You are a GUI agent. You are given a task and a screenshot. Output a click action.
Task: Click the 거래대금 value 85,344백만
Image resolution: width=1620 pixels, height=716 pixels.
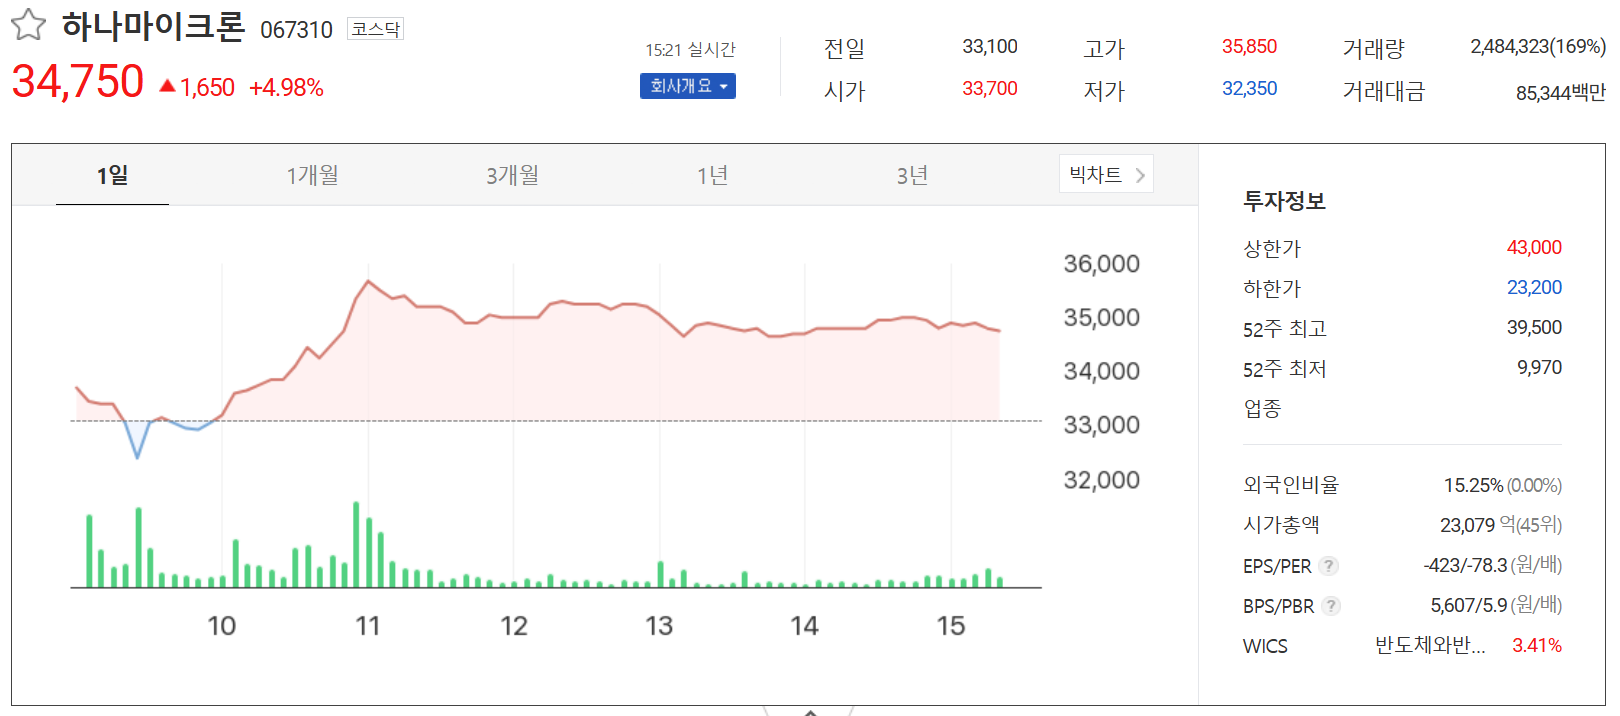[1561, 93]
